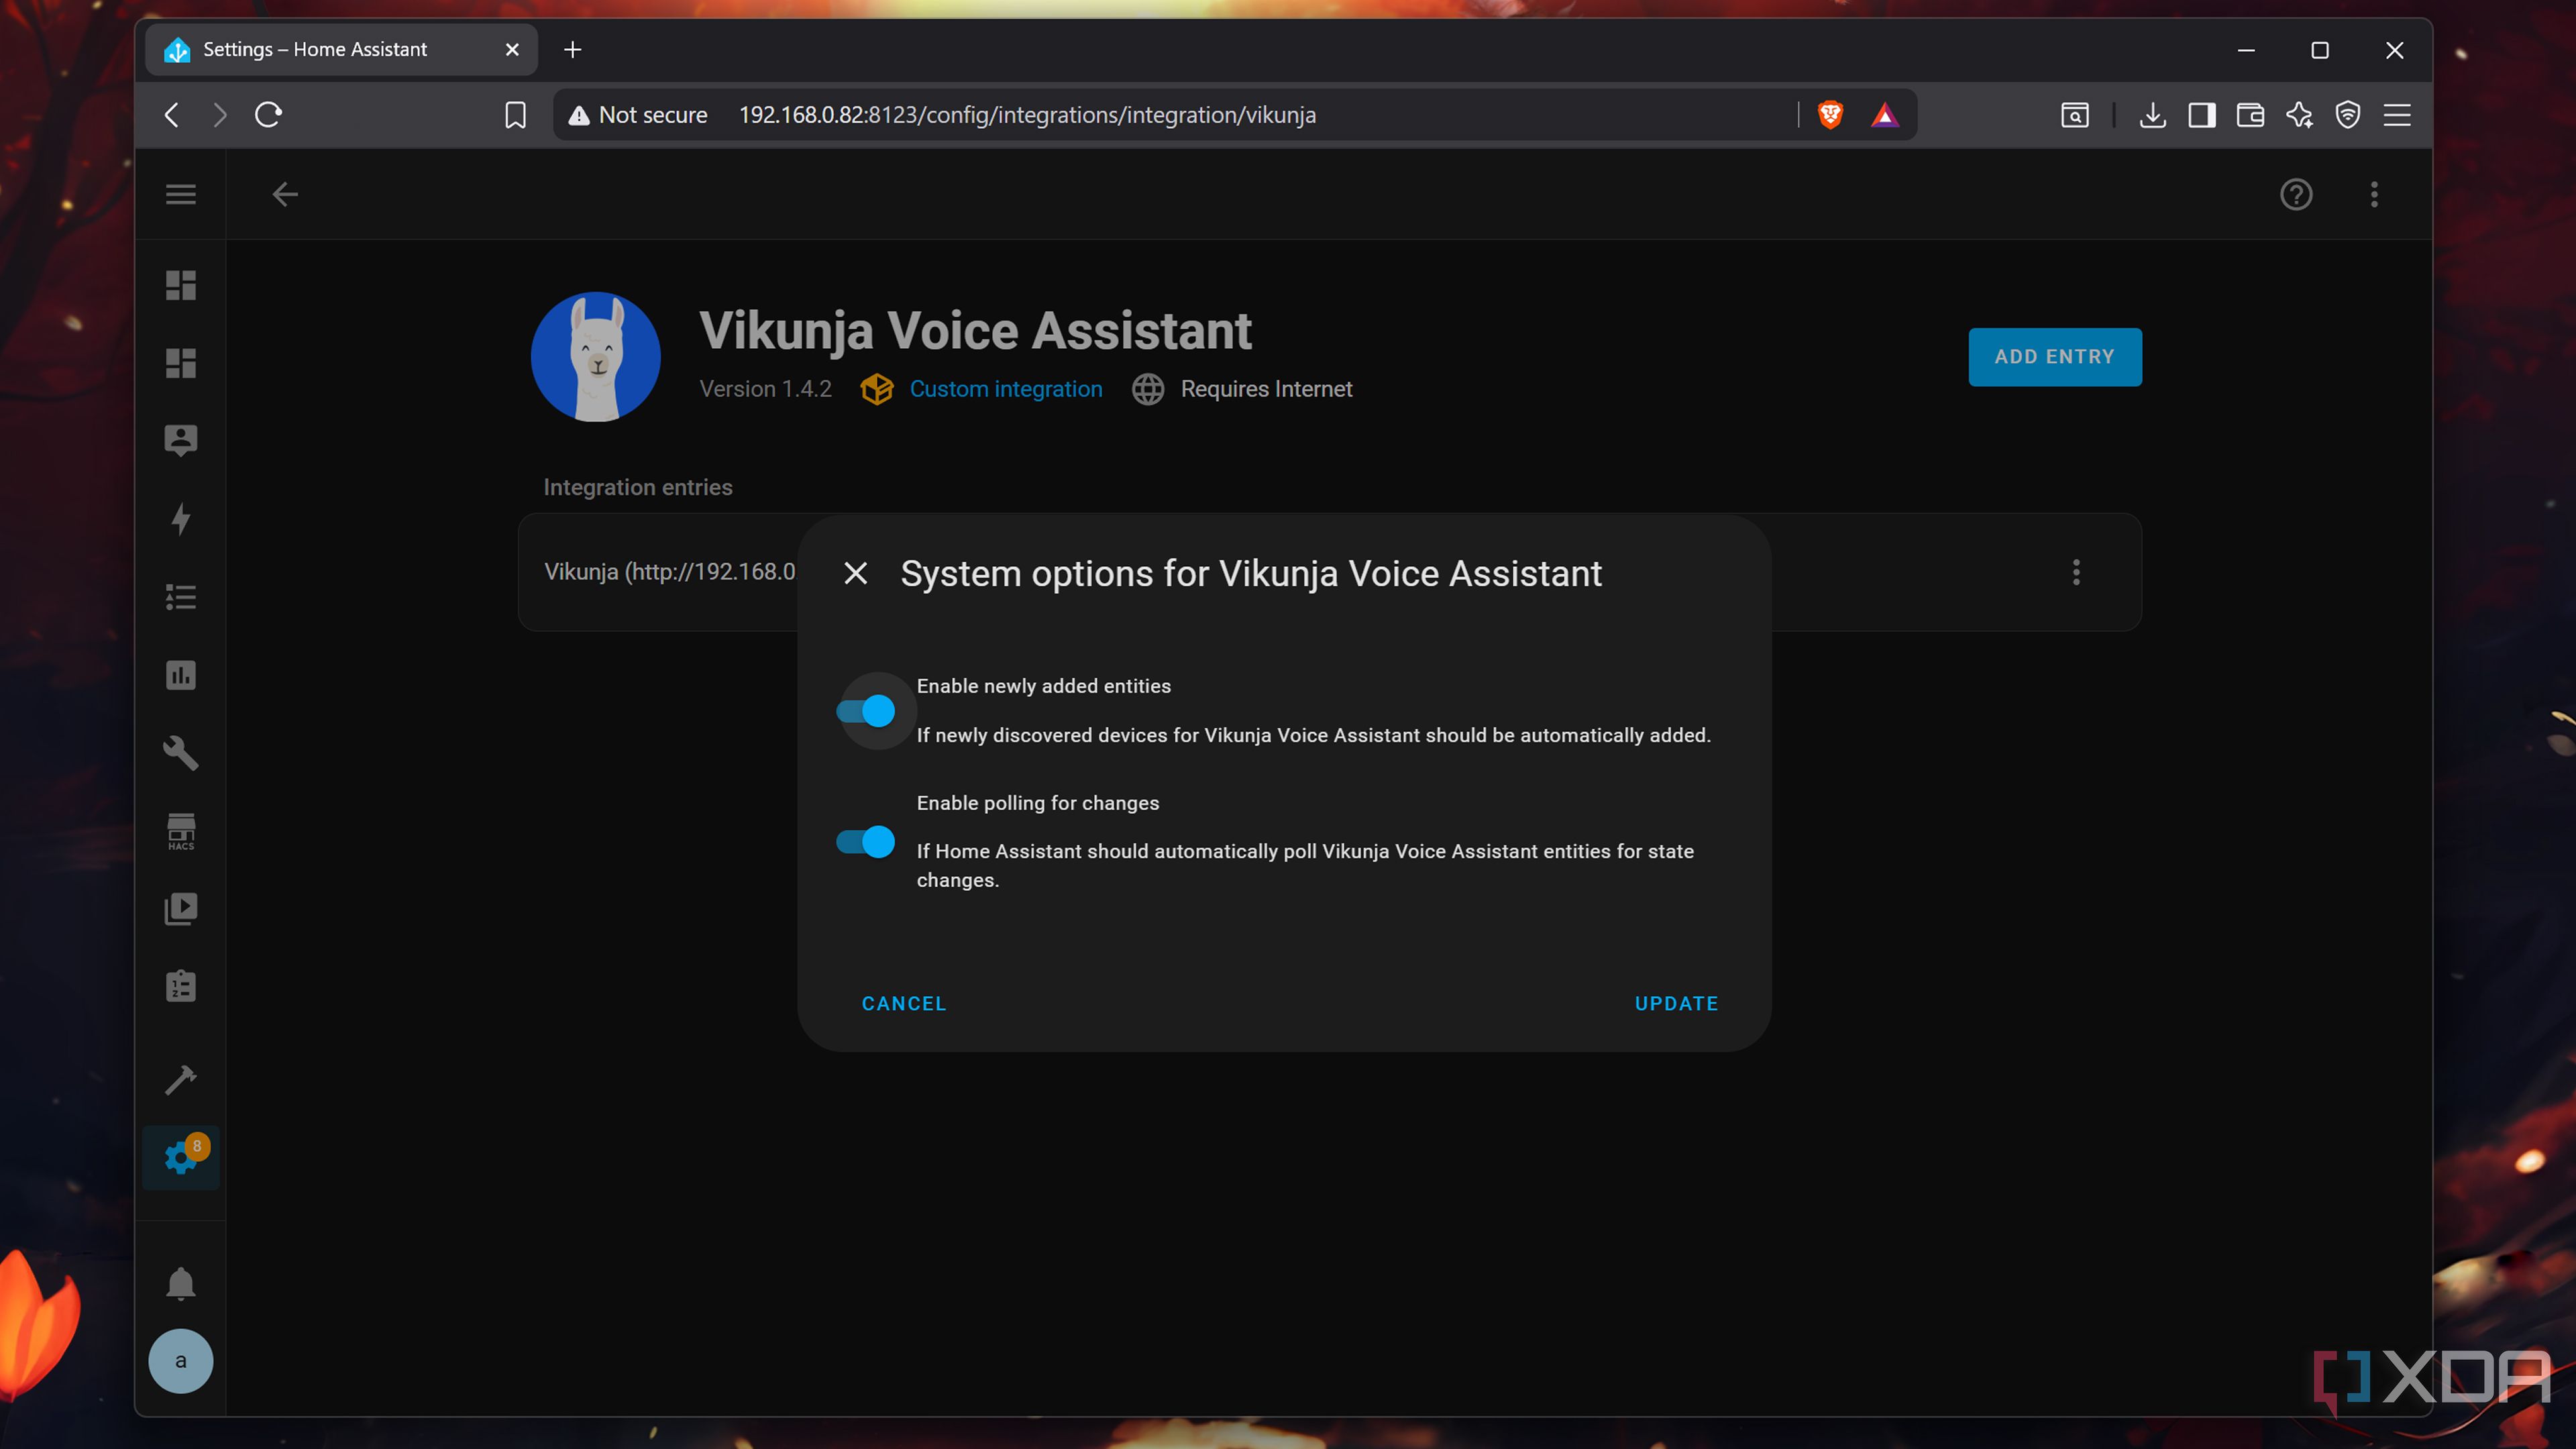Click the browser back navigation arrow
Viewport: 2576px width, 1449px height.
click(x=172, y=115)
